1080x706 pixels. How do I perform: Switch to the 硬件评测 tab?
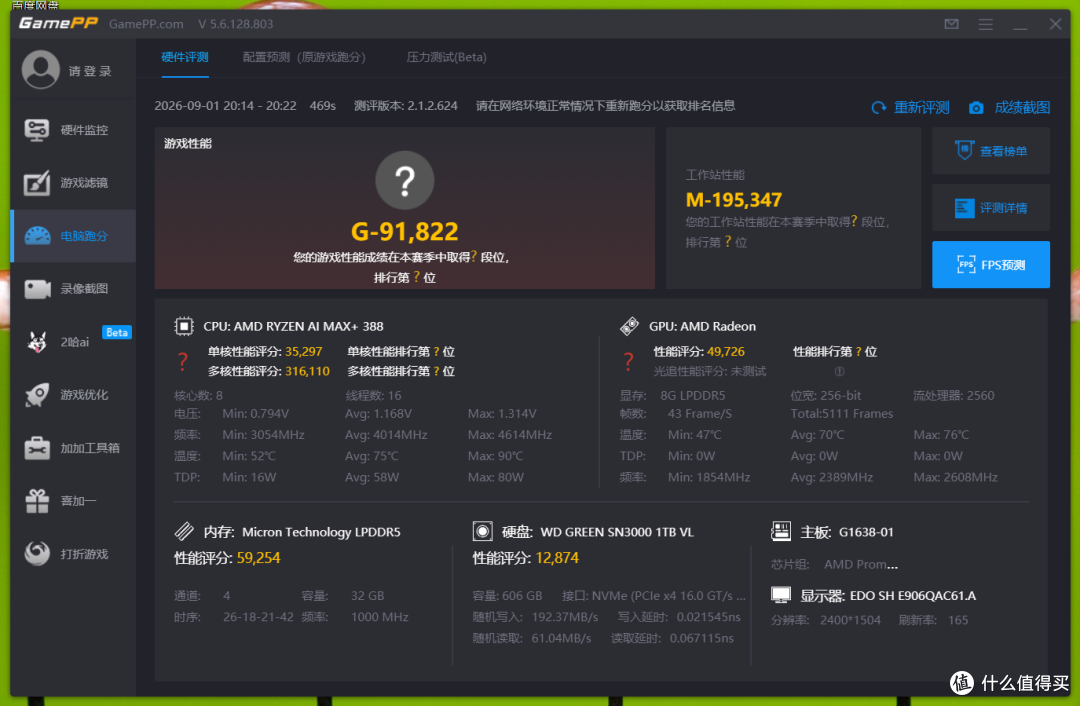(185, 57)
